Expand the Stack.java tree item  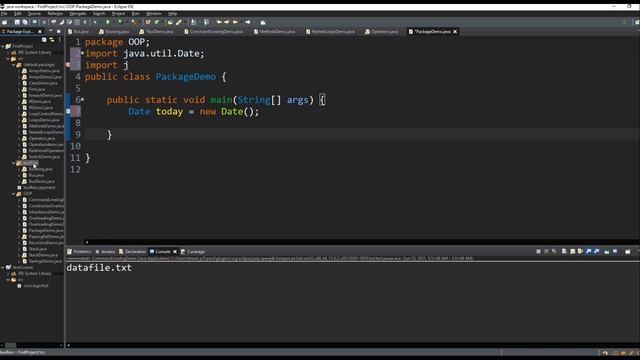pos(19,249)
